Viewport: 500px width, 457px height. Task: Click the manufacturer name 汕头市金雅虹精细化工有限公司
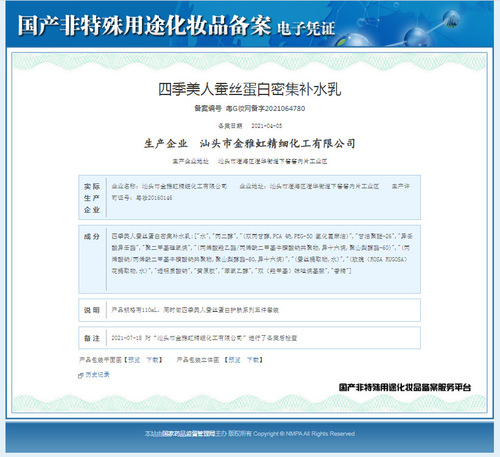tap(277, 144)
